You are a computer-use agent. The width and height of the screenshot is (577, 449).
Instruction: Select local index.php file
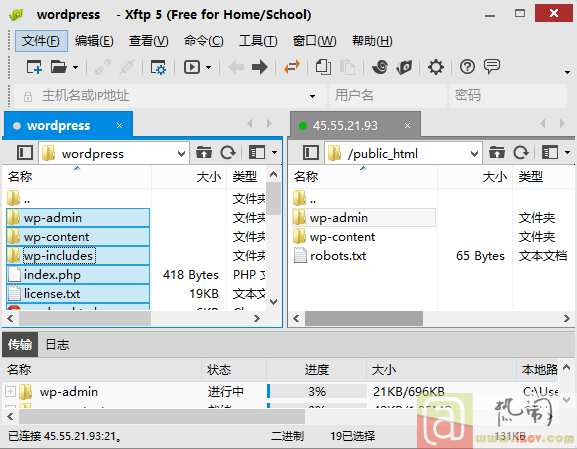tap(78, 275)
